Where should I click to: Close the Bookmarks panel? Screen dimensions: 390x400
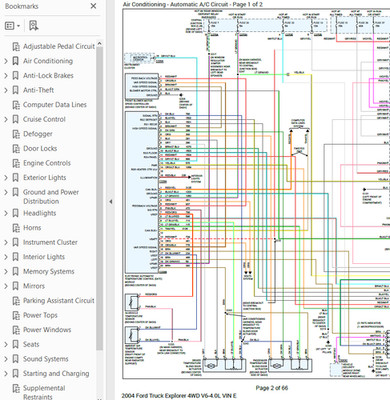93,6
